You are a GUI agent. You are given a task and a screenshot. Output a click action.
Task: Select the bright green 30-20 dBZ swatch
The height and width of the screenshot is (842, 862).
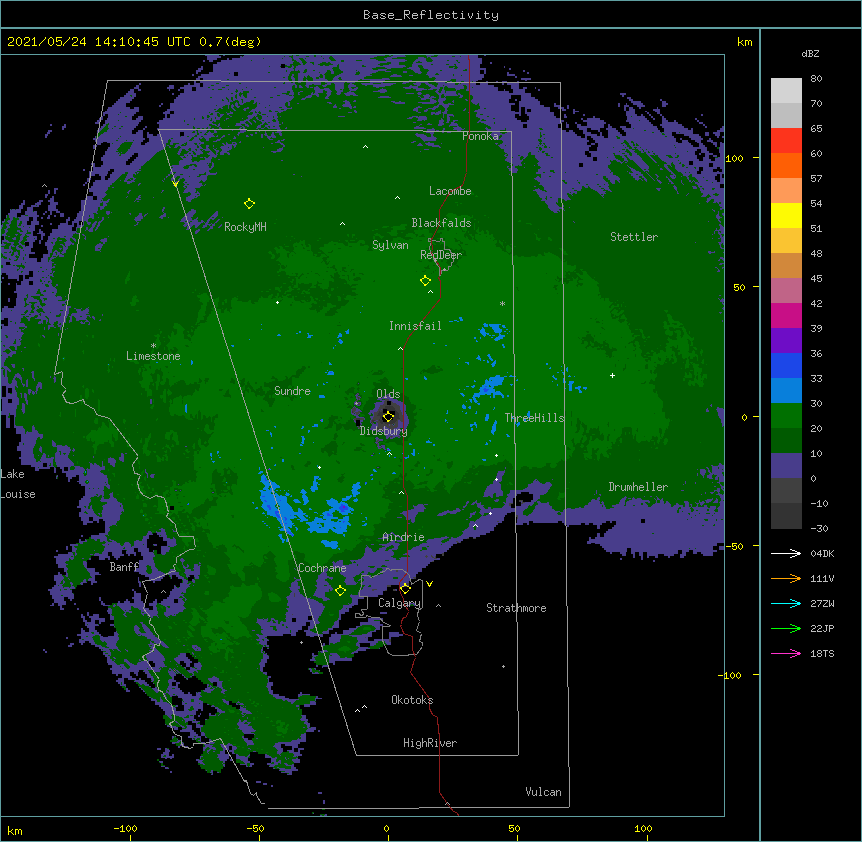coord(786,416)
